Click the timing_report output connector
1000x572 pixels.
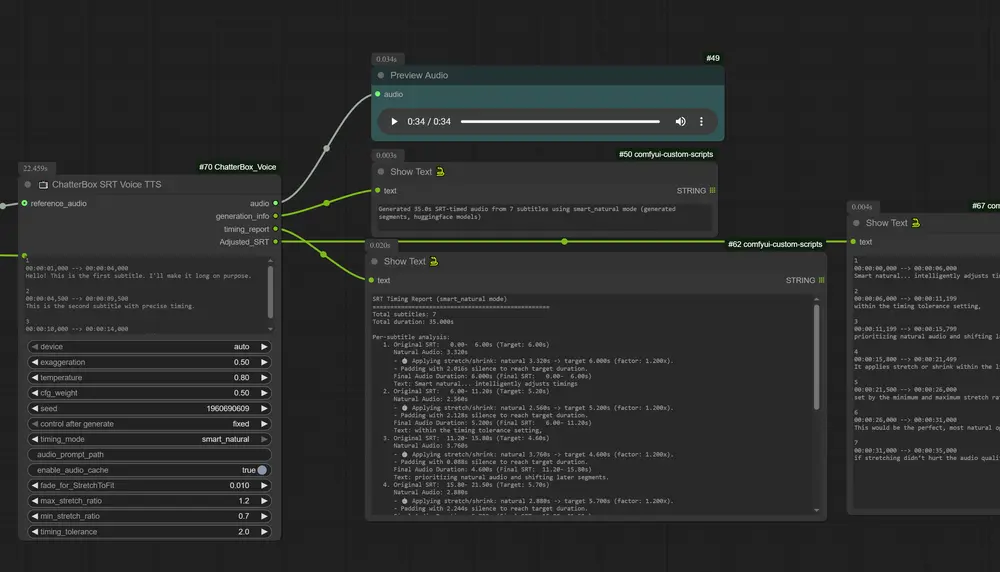click(276, 229)
